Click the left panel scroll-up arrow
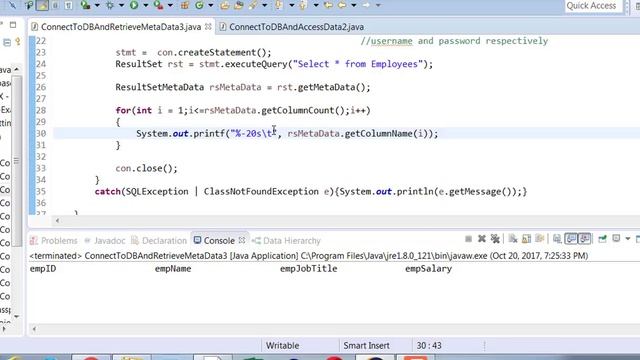This screenshot has width=640, height=360. 17,70
